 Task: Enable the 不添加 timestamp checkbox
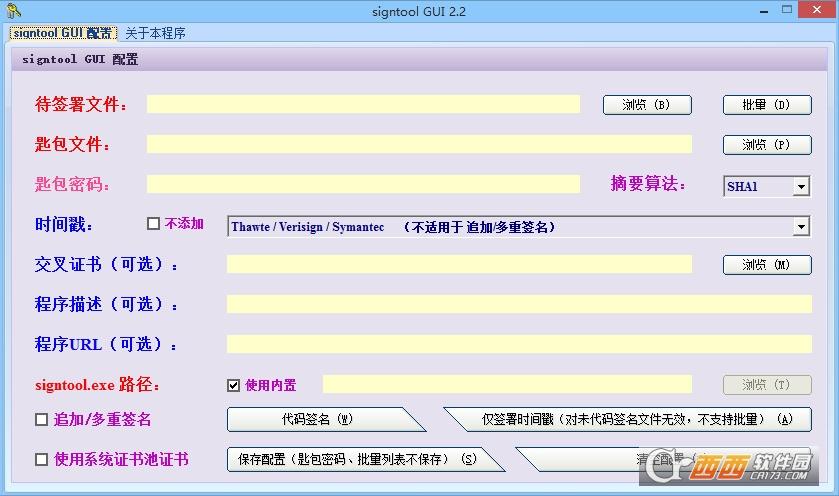click(x=153, y=224)
